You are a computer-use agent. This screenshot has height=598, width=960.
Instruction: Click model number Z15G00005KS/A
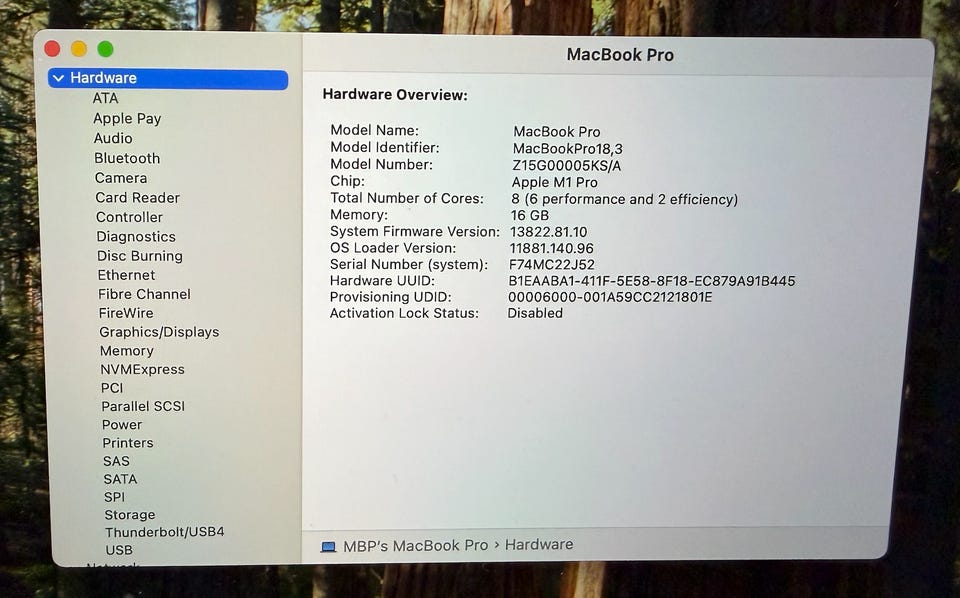pos(566,166)
